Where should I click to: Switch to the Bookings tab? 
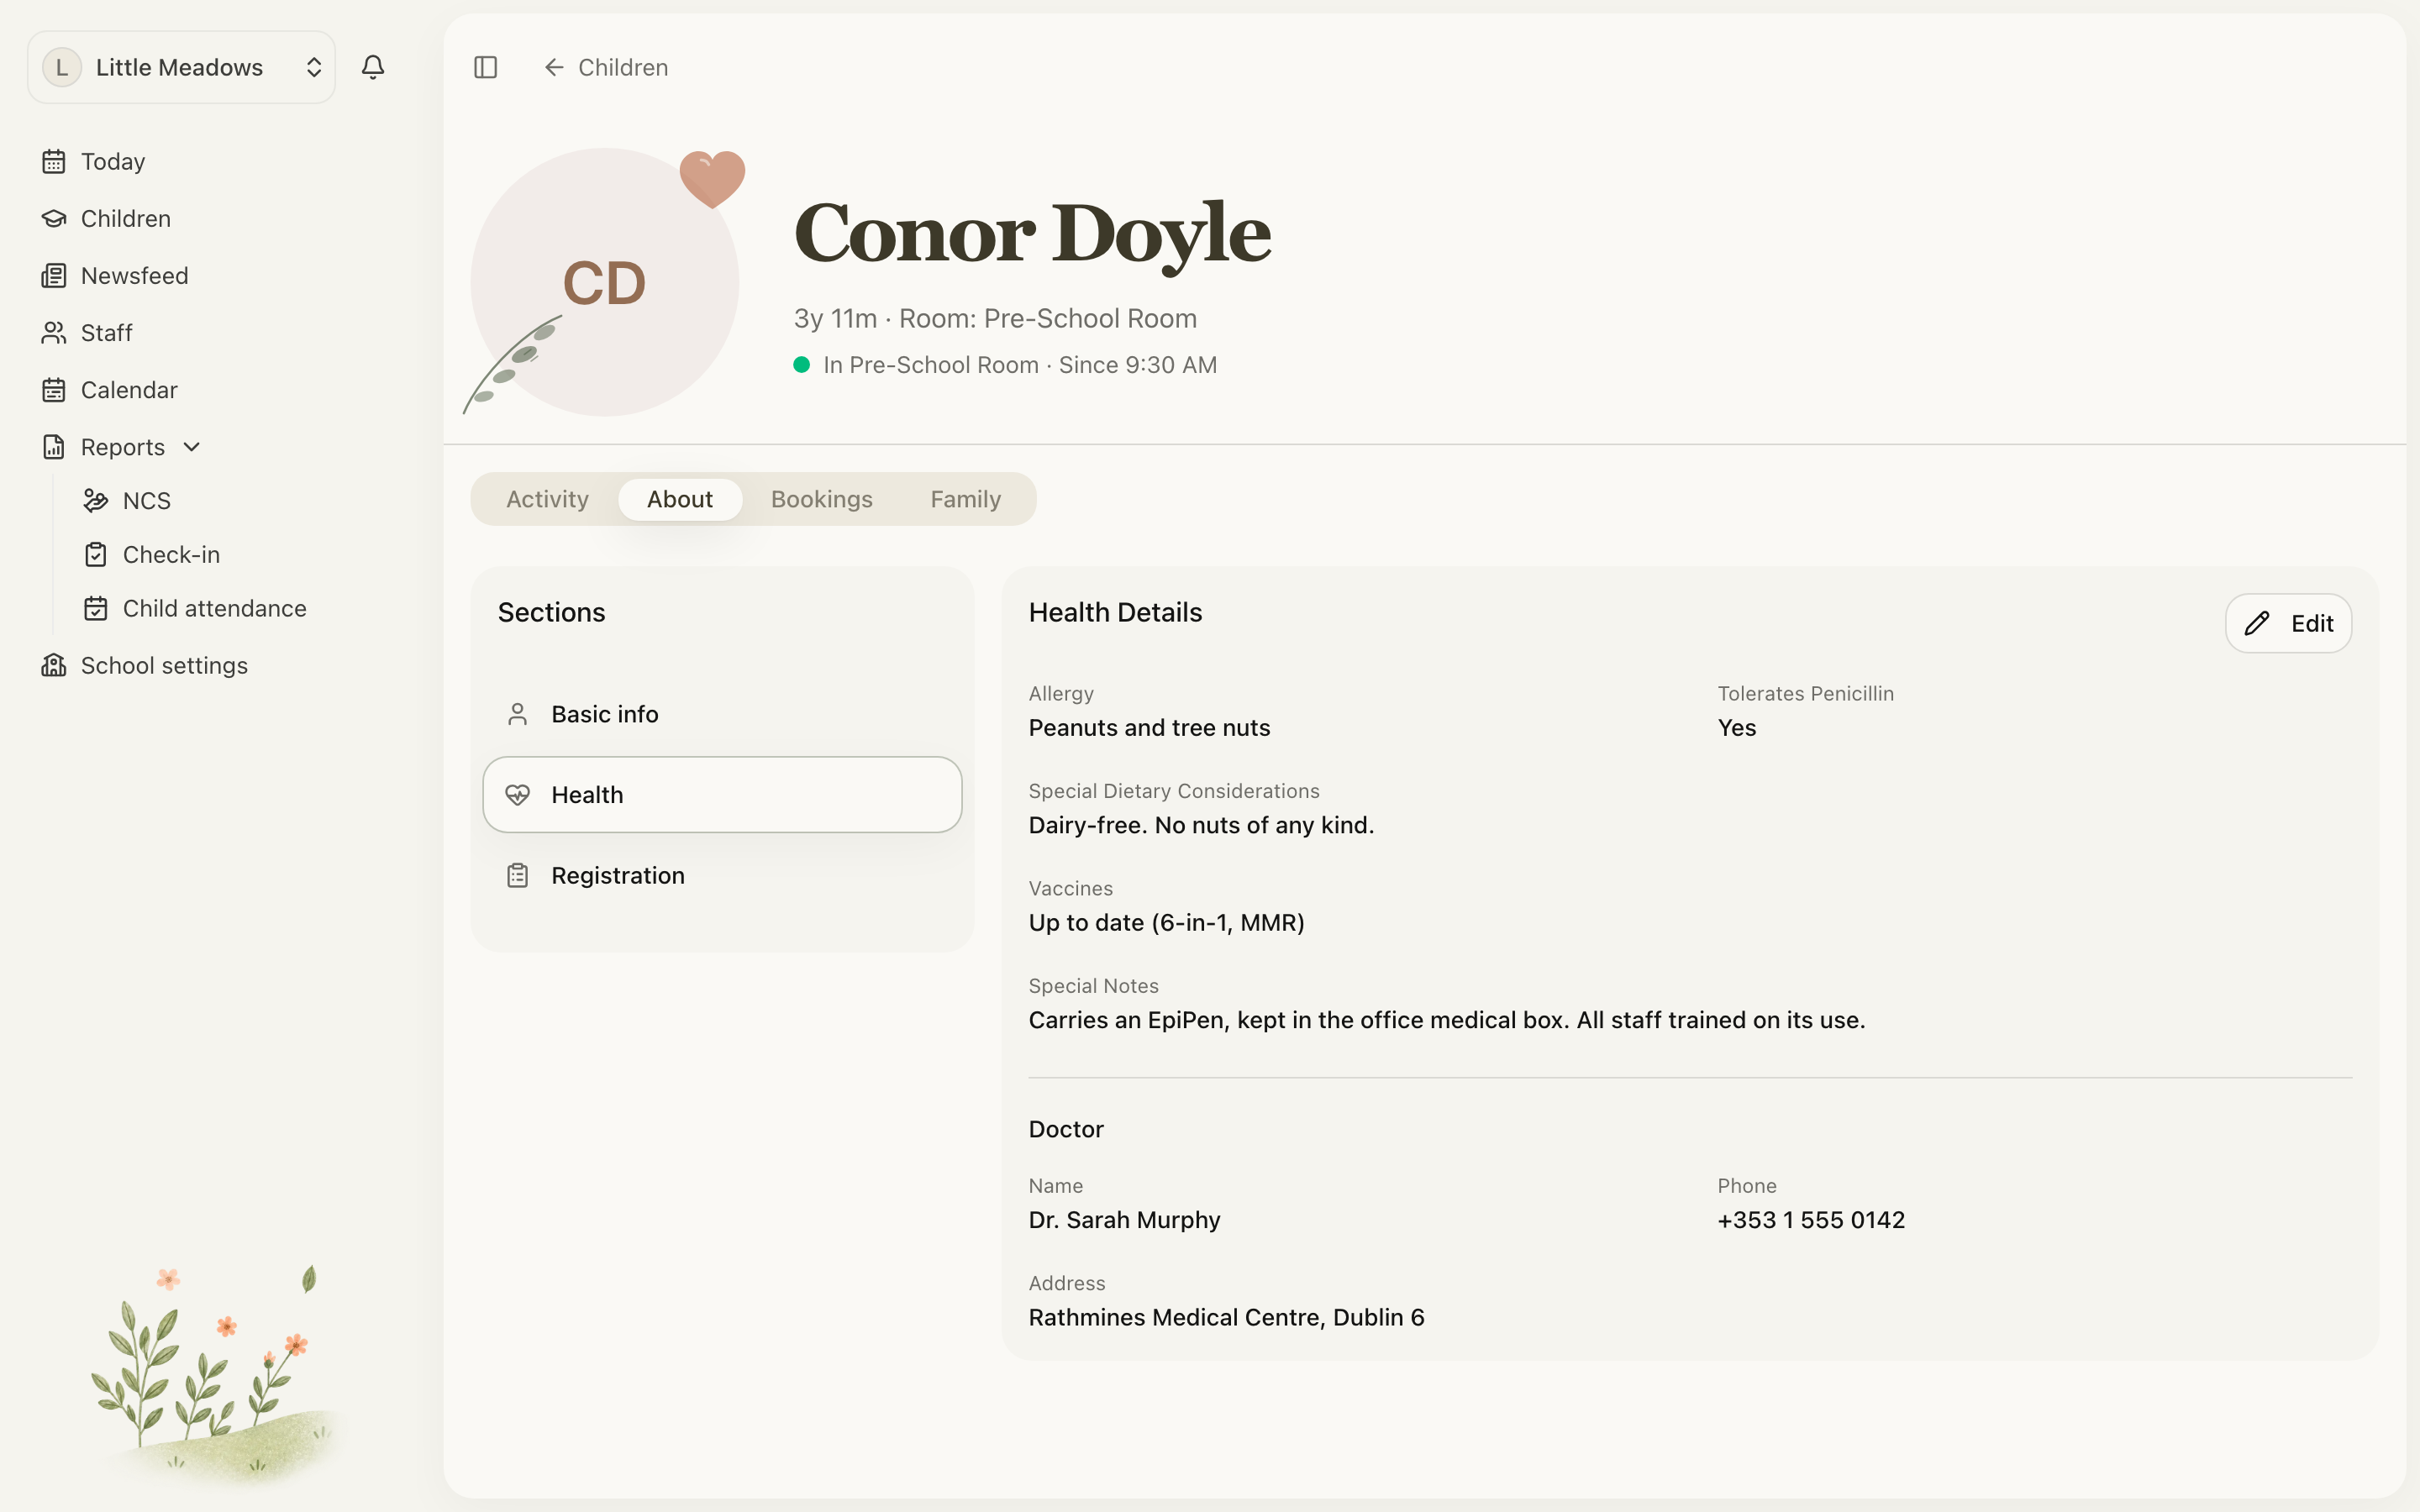click(822, 499)
